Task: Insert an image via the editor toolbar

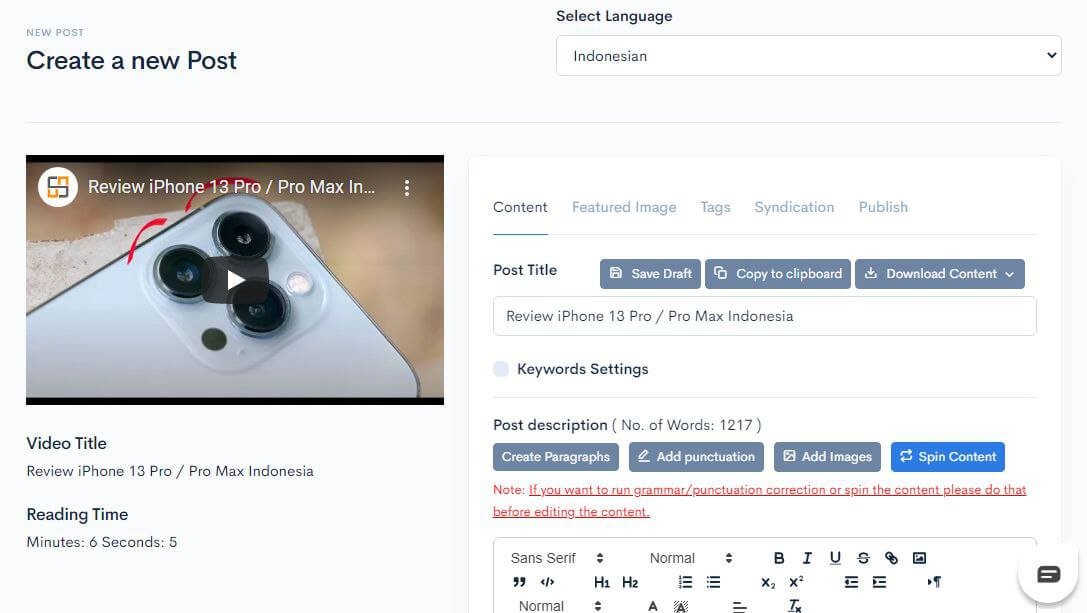Action: [x=919, y=558]
